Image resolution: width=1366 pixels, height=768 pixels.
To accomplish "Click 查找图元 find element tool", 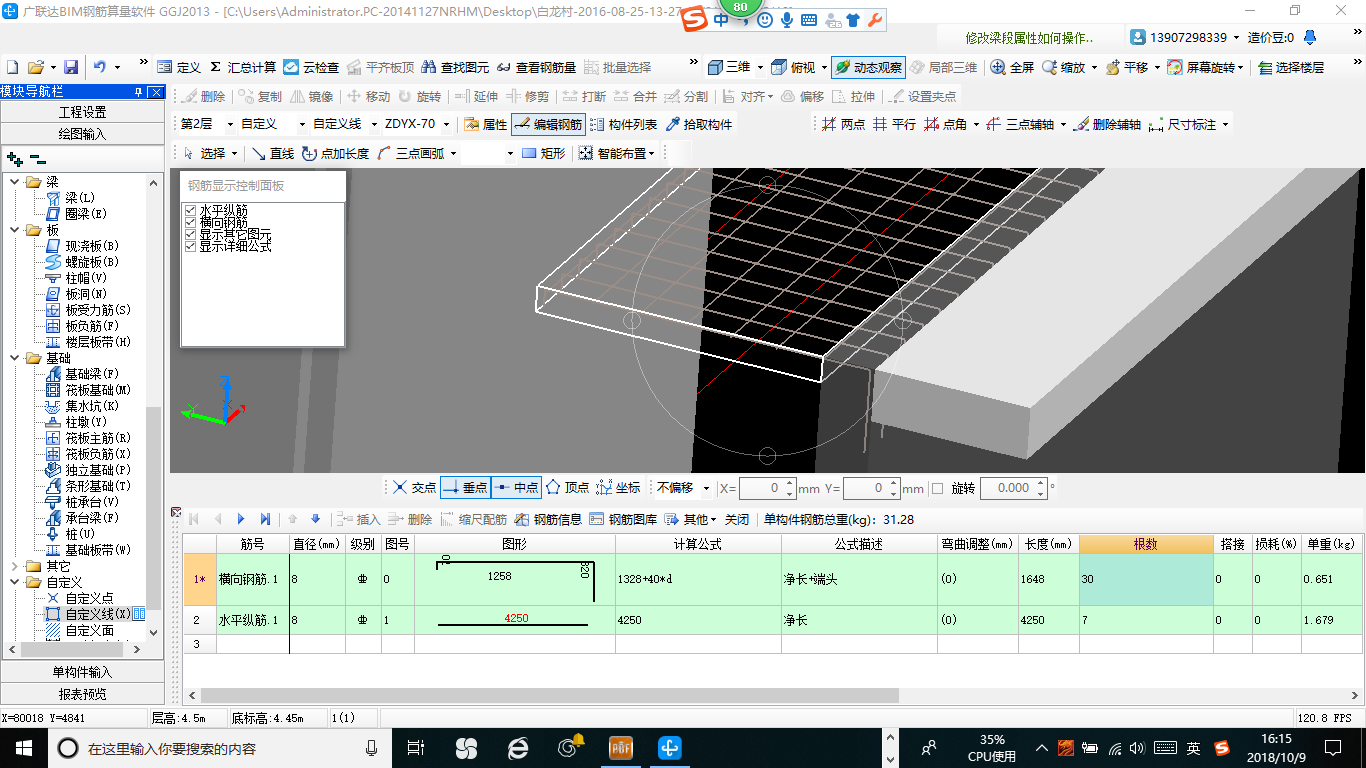I will coord(455,67).
